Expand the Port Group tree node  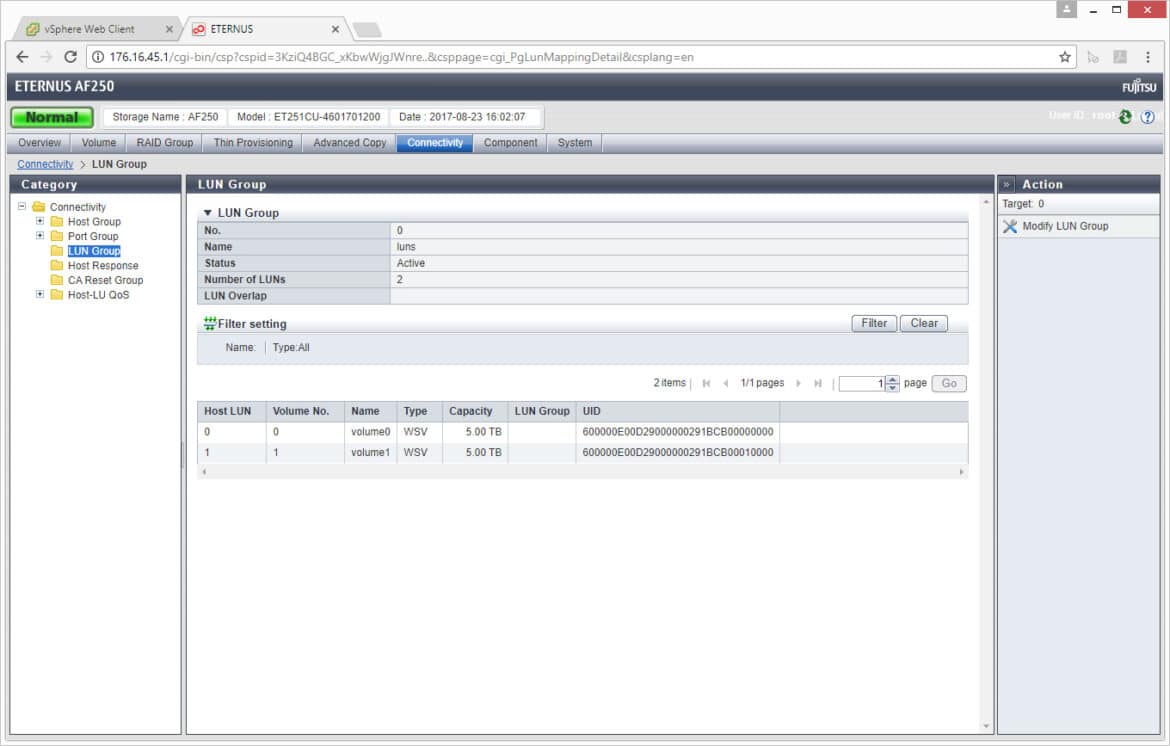point(40,235)
